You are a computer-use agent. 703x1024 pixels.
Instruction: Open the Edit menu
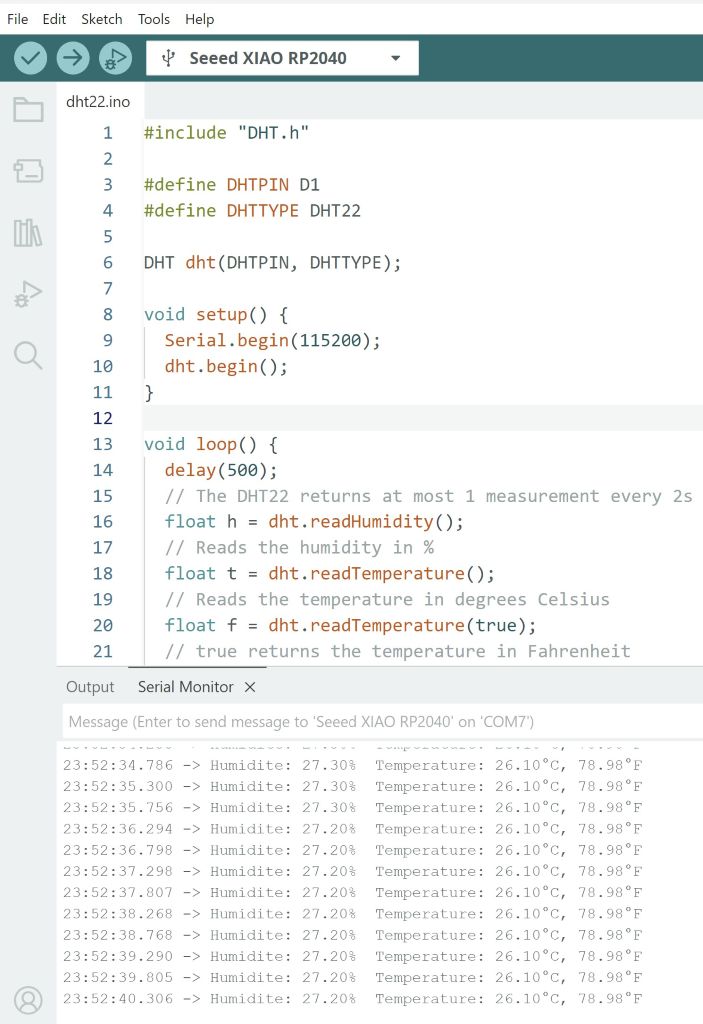54,19
